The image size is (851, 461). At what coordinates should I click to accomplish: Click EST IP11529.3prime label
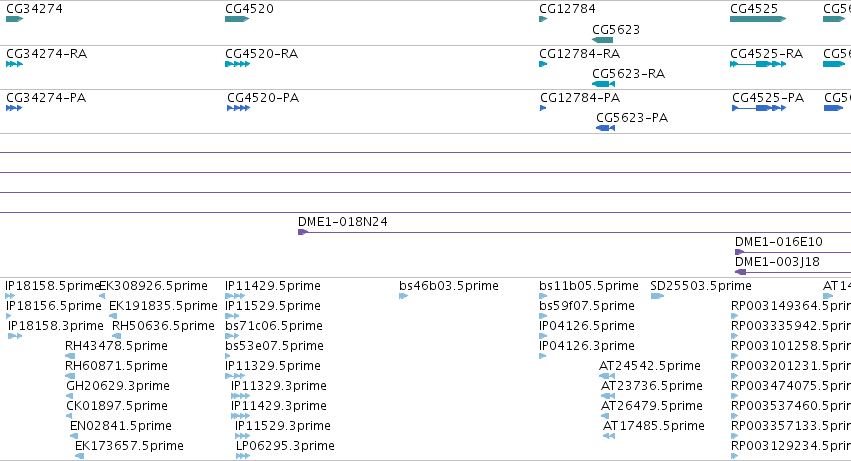283,426
